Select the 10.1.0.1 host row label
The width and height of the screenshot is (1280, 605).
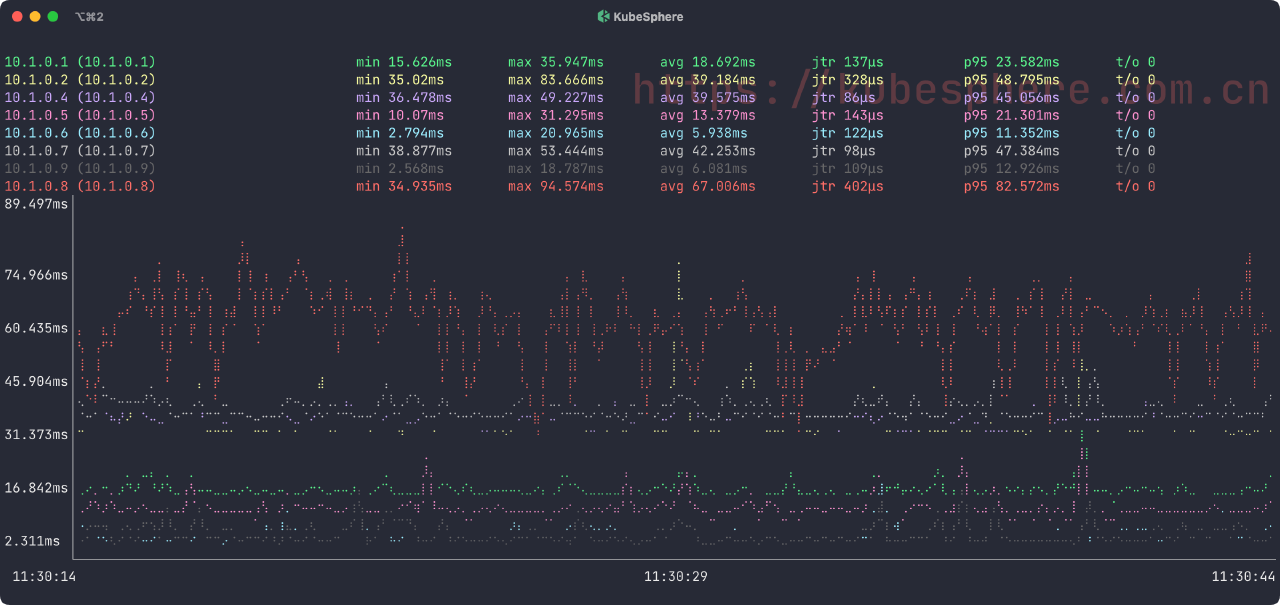point(80,62)
